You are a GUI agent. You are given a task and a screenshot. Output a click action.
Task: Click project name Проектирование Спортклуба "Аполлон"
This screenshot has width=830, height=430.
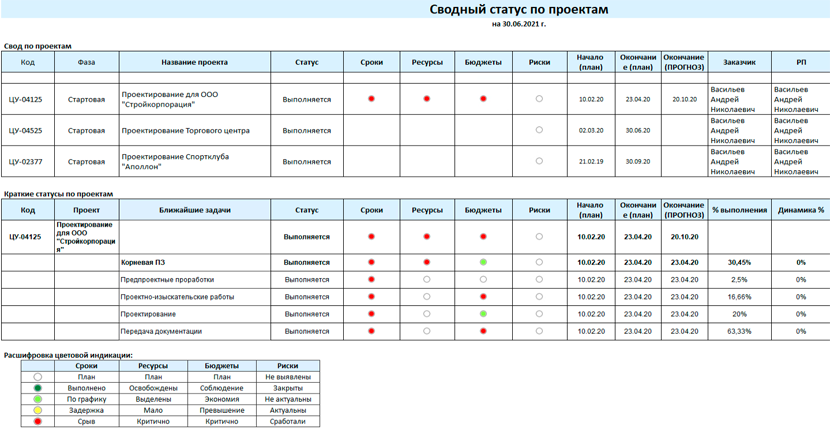click(175, 162)
